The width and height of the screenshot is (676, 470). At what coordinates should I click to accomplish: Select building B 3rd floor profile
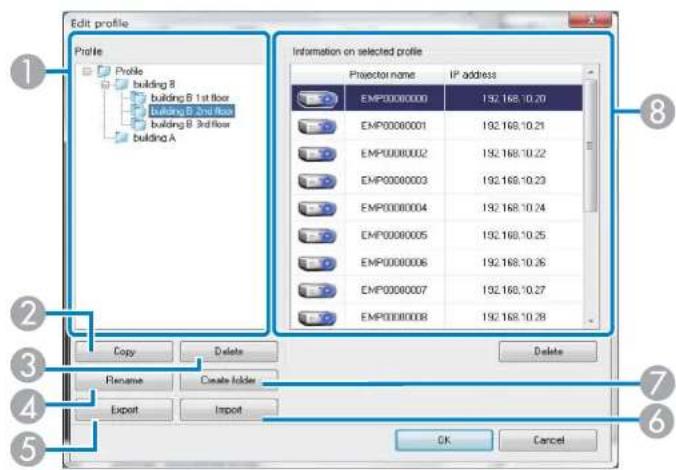[x=191, y=125]
